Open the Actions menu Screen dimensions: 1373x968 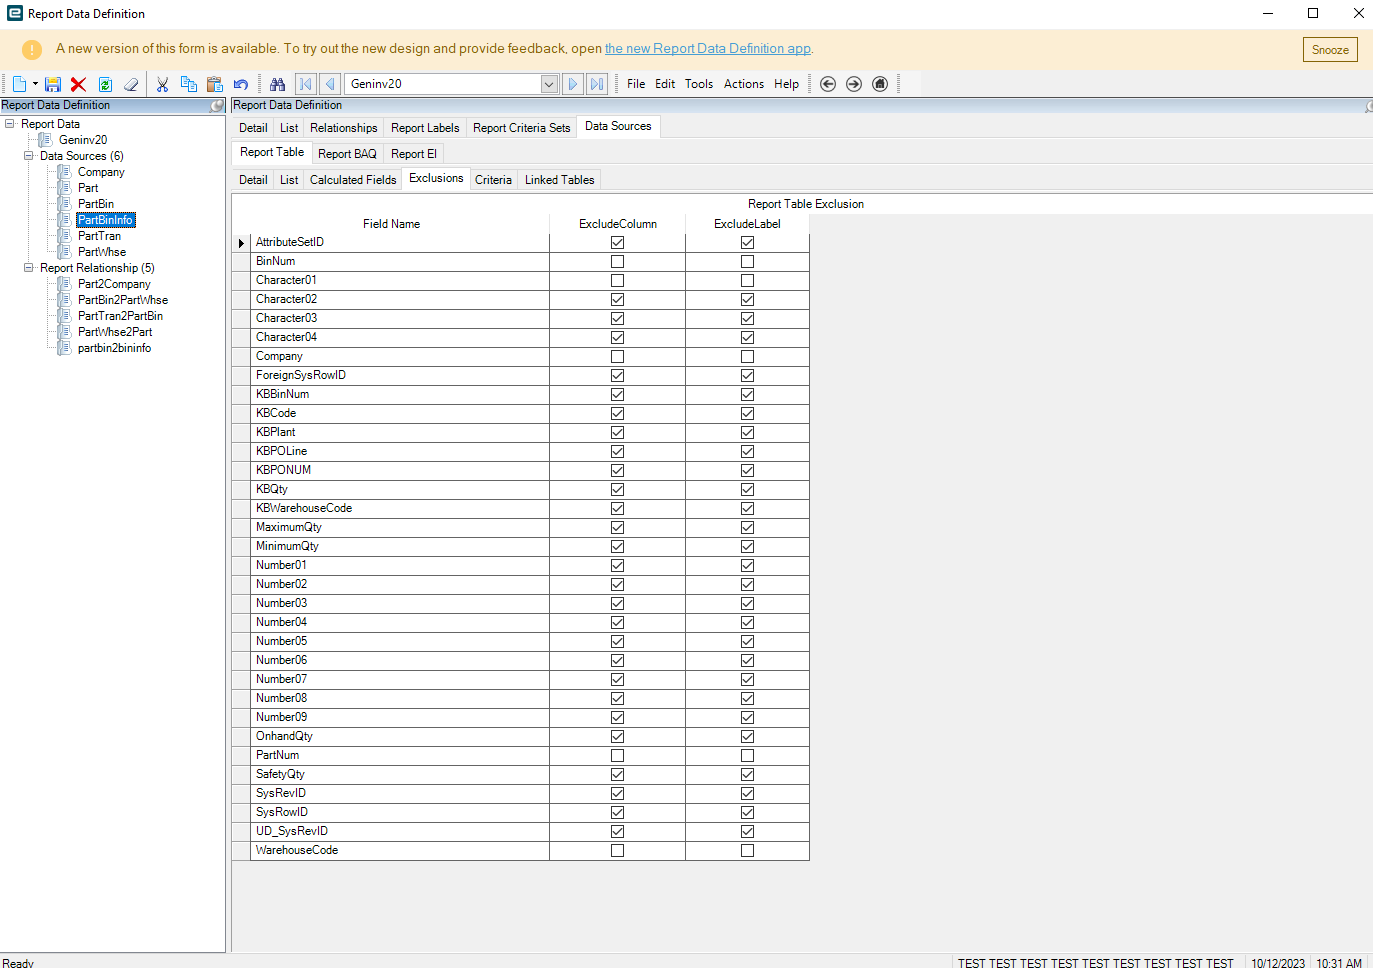tap(743, 84)
